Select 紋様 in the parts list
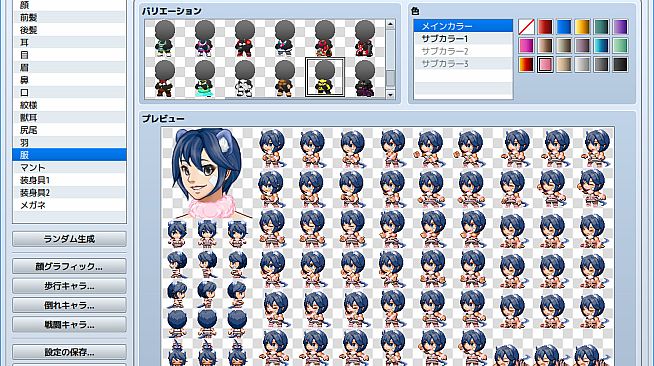The image size is (654, 366). coord(69,105)
